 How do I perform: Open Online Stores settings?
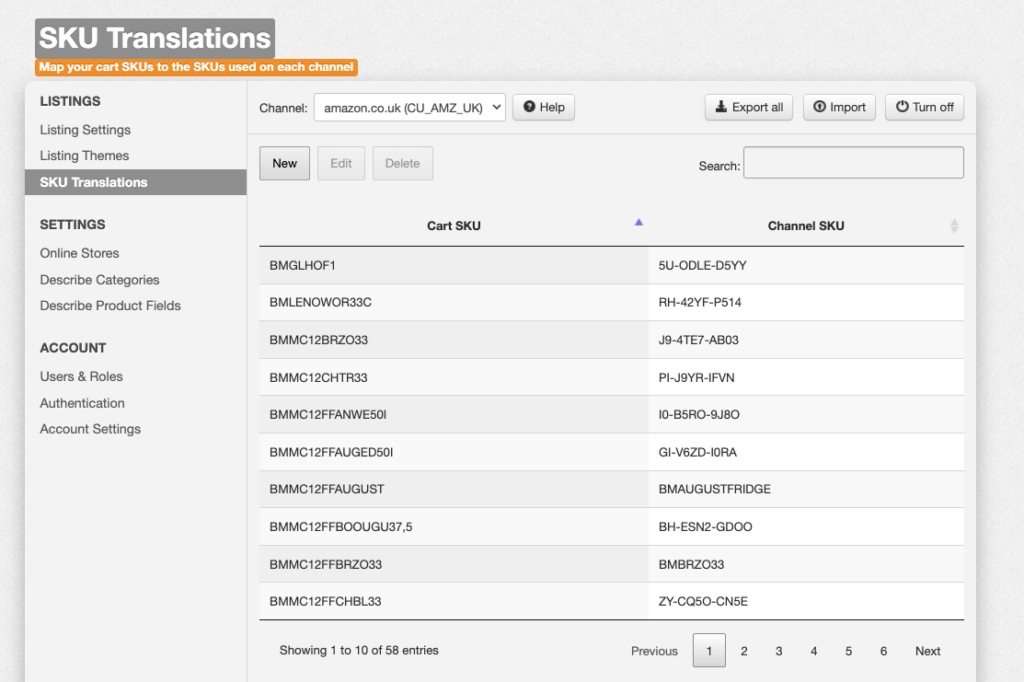pyautogui.click(x=80, y=253)
